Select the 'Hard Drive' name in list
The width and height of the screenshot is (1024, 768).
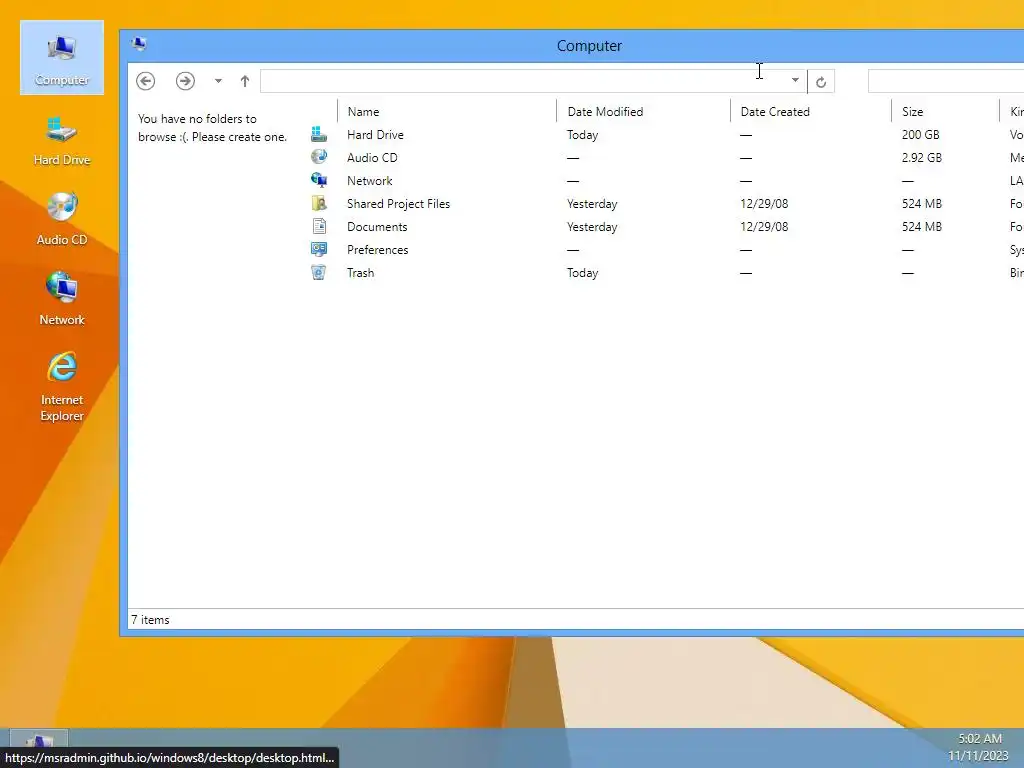click(x=375, y=135)
